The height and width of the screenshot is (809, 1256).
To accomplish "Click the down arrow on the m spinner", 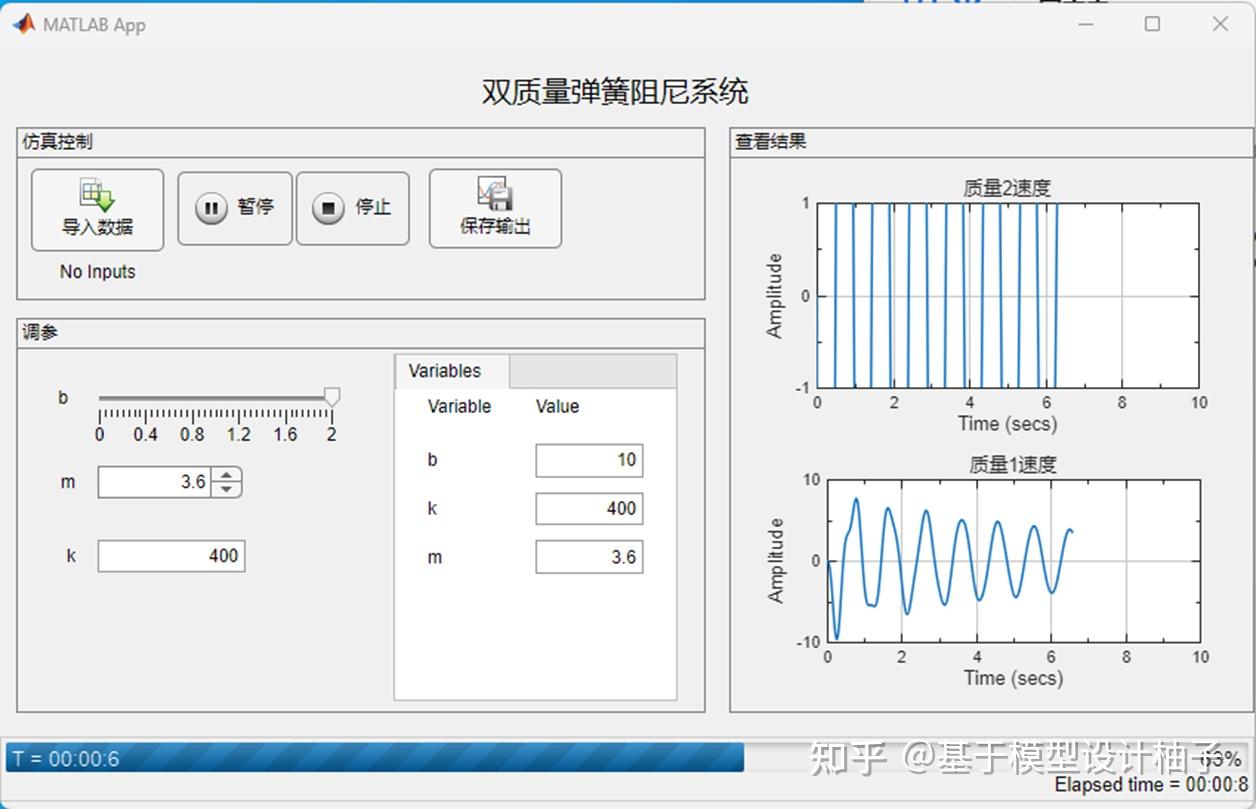I will [227, 490].
